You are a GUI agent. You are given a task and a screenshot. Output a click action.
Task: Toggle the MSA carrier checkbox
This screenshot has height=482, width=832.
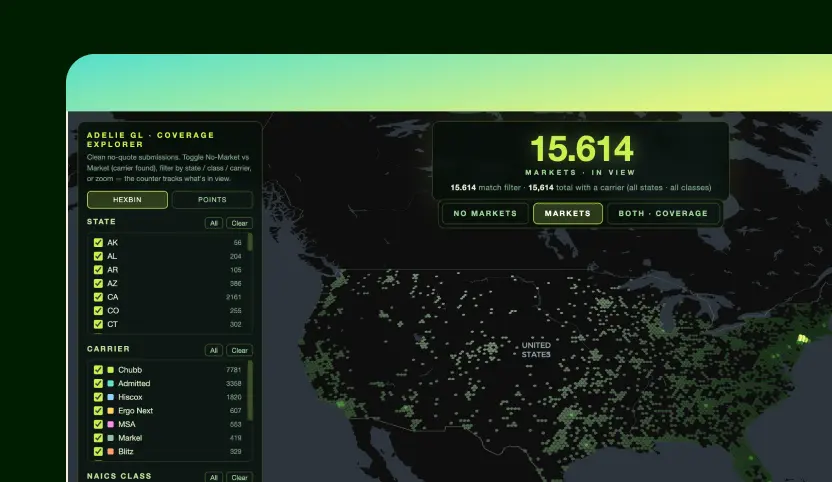pos(98,424)
